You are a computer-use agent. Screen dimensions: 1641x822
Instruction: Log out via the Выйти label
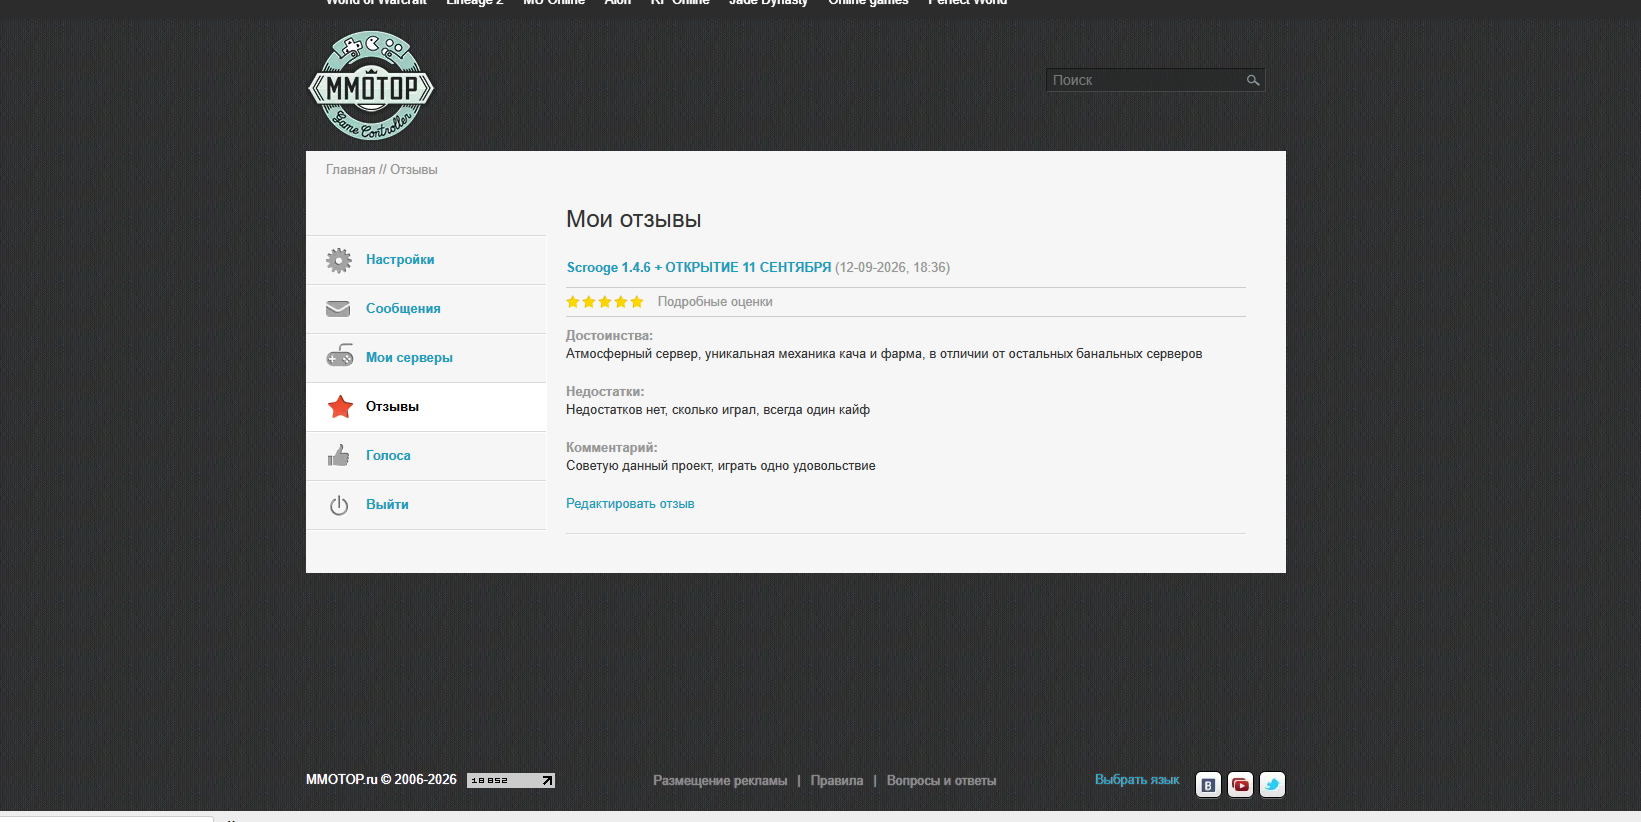coord(387,505)
